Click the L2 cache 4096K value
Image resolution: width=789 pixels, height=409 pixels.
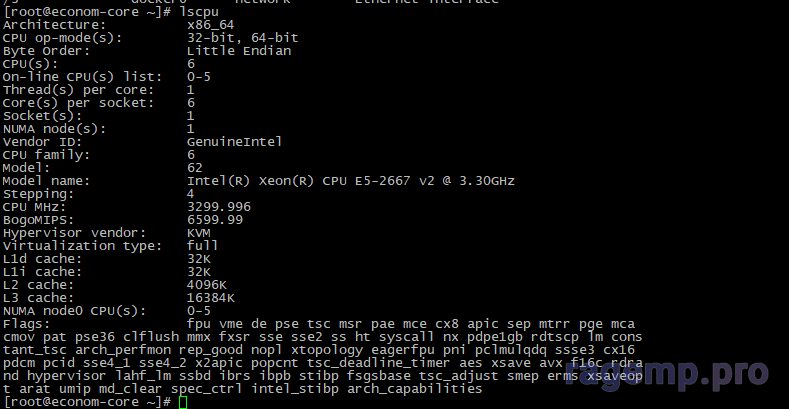pyautogui.click(x=207, y=285)
